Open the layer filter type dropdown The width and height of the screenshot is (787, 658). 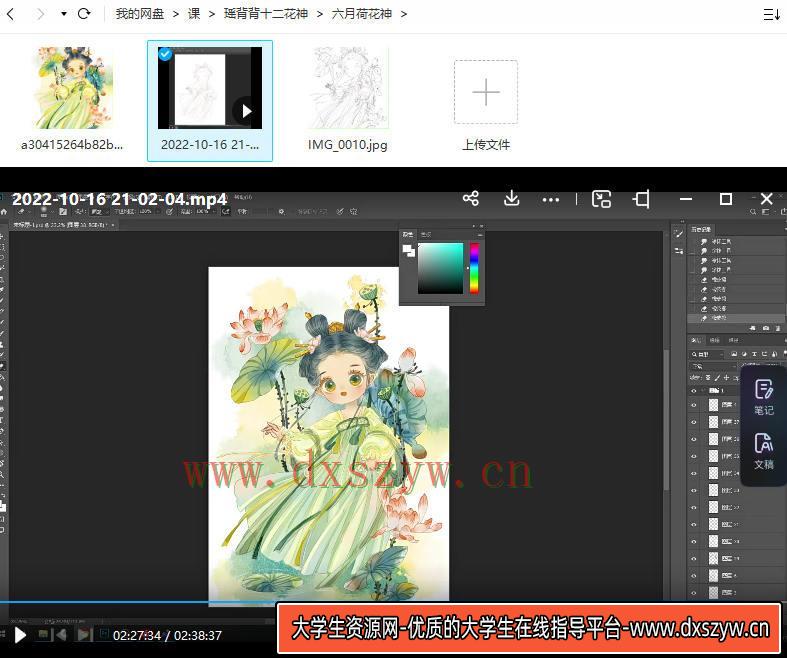click(706, 354)
